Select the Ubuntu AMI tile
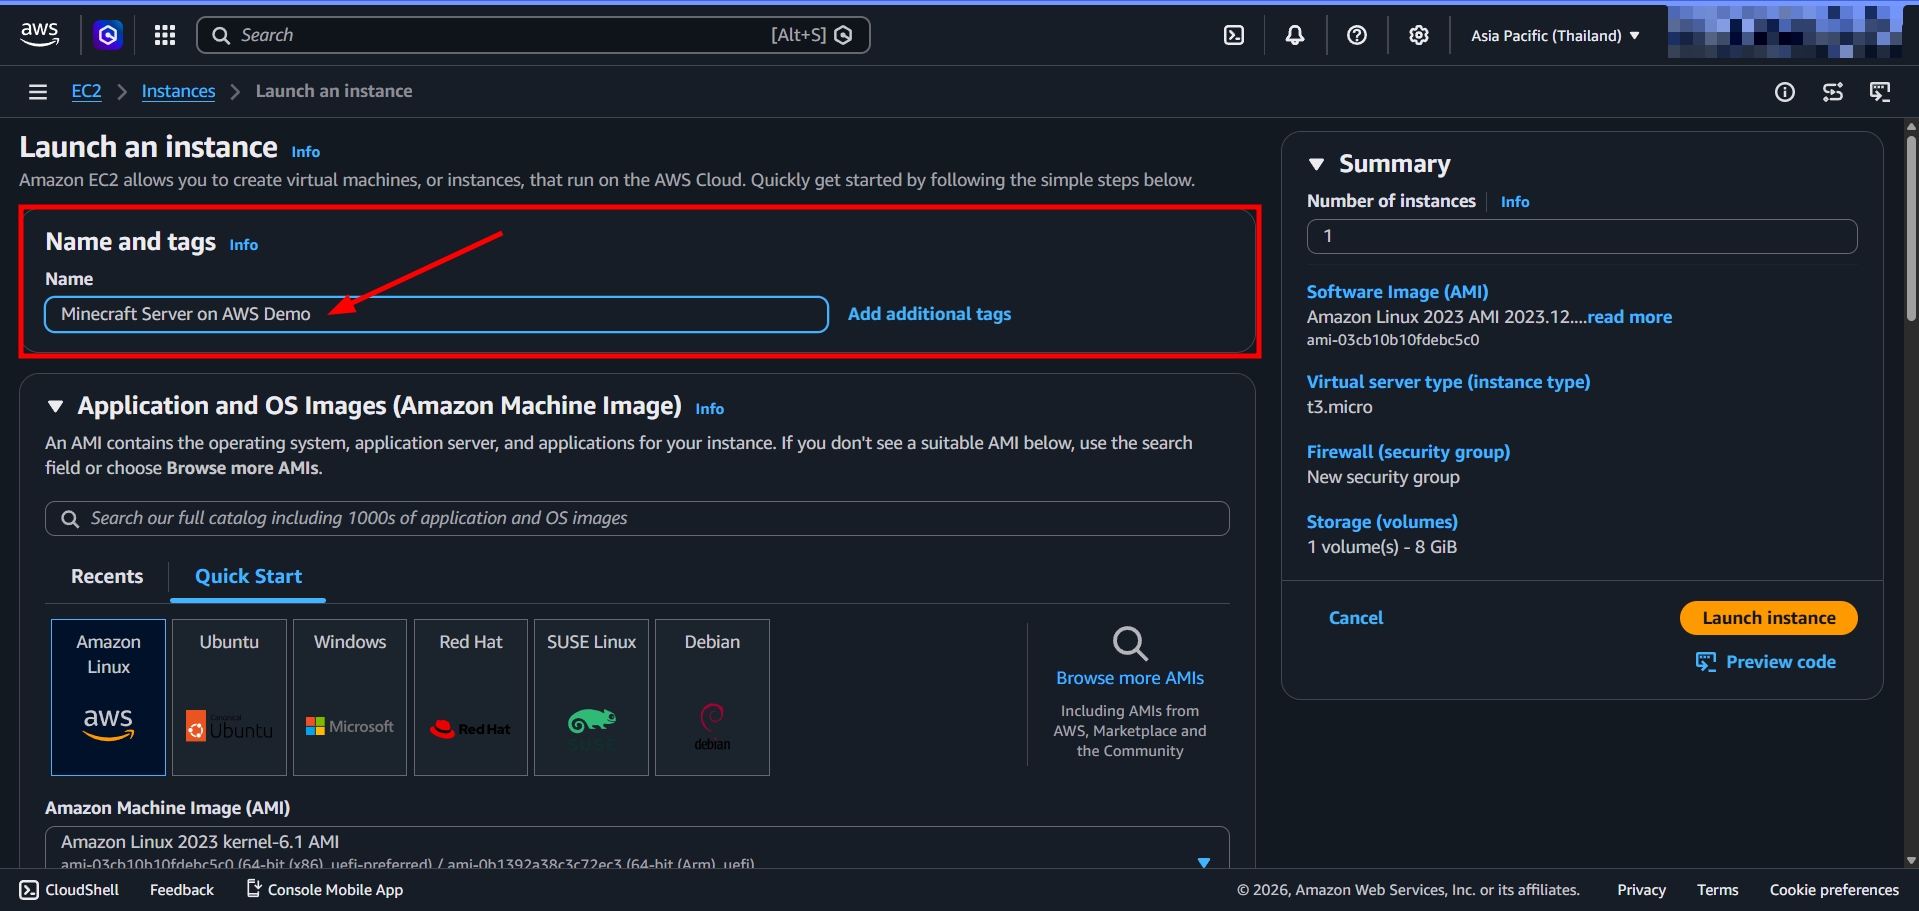This screenshot has width=1919, height=911. 229,697
